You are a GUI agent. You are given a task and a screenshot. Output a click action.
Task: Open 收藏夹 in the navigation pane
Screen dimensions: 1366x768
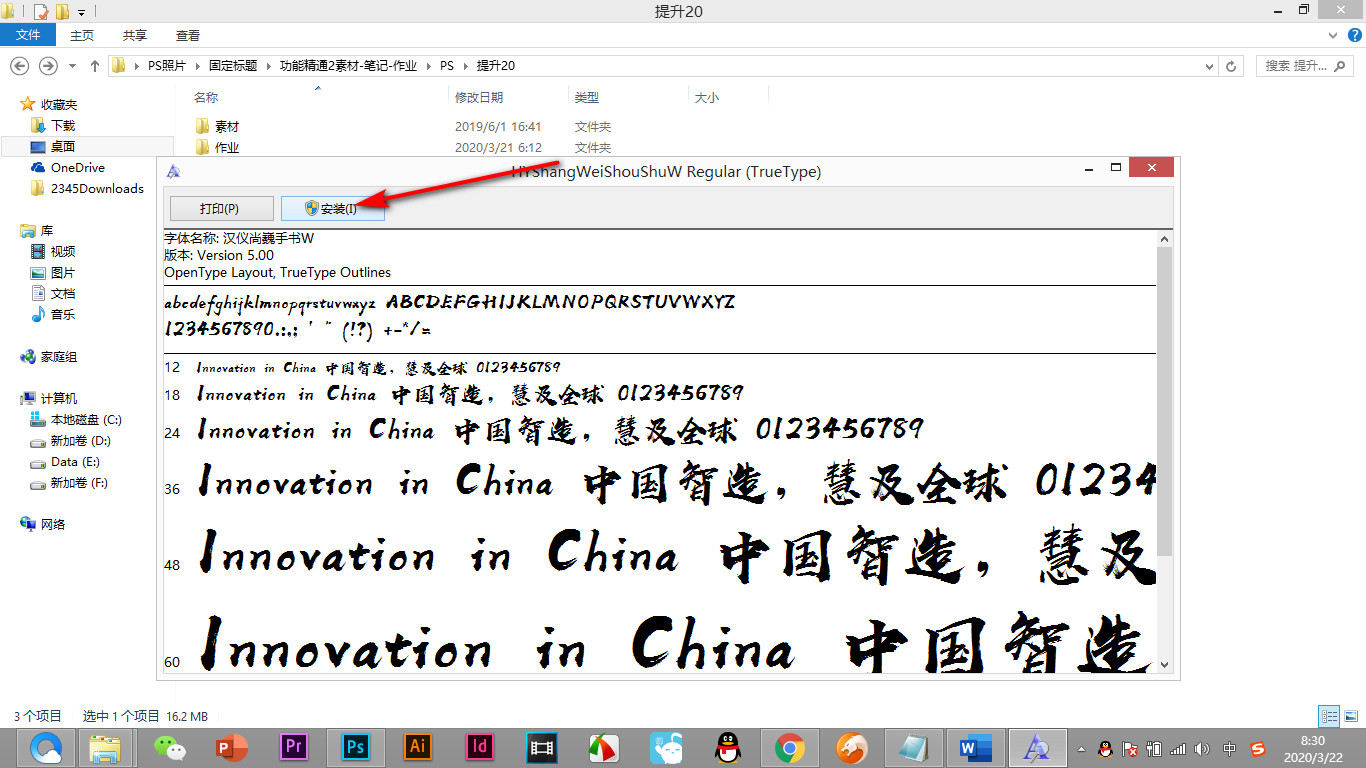58,104
